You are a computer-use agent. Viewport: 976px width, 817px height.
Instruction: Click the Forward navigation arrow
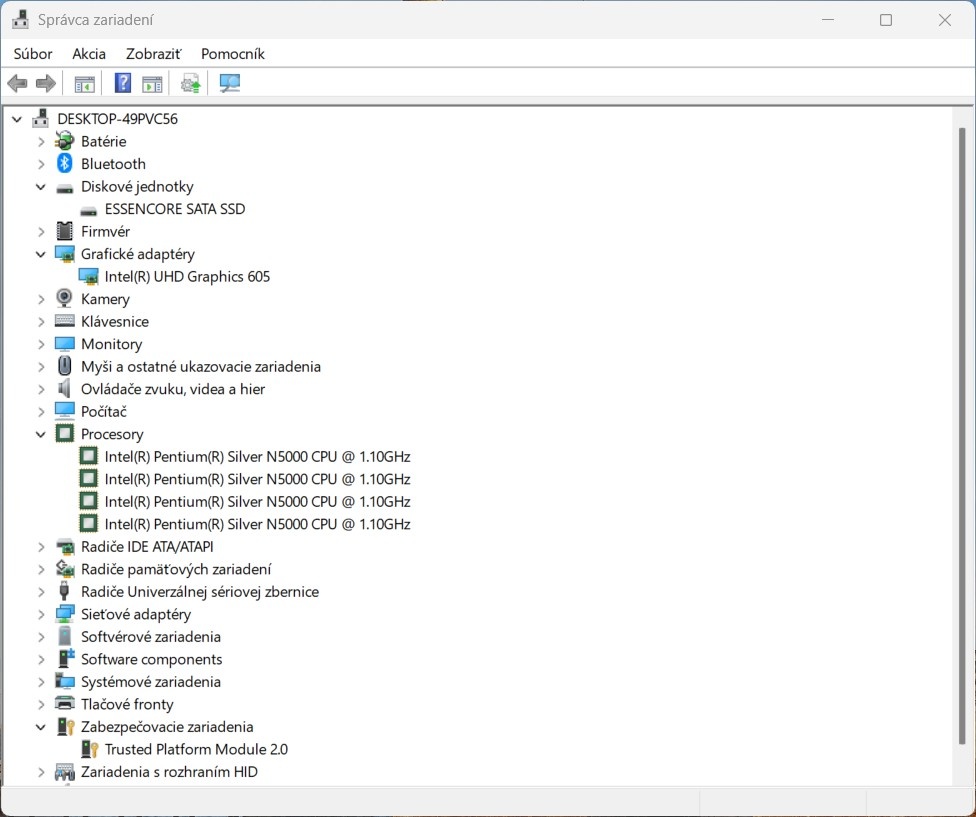click(46, 83)
